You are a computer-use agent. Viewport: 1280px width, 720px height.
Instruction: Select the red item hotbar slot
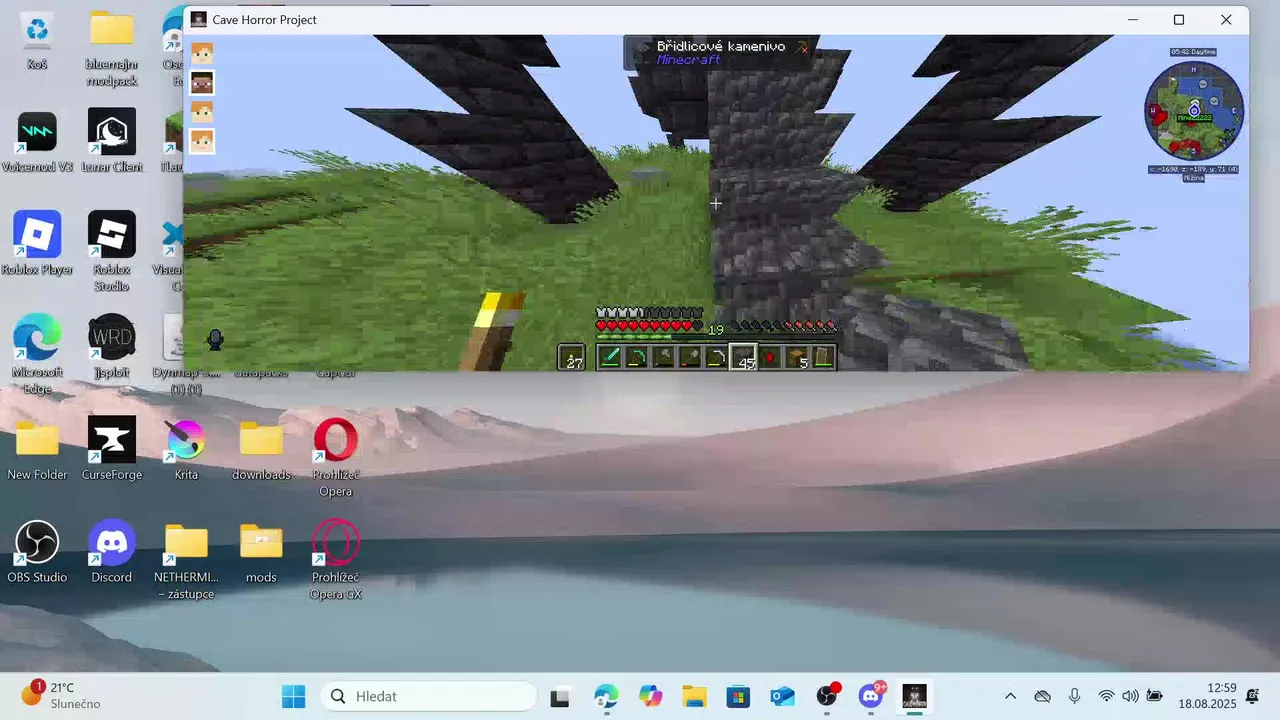pos(770,357)
